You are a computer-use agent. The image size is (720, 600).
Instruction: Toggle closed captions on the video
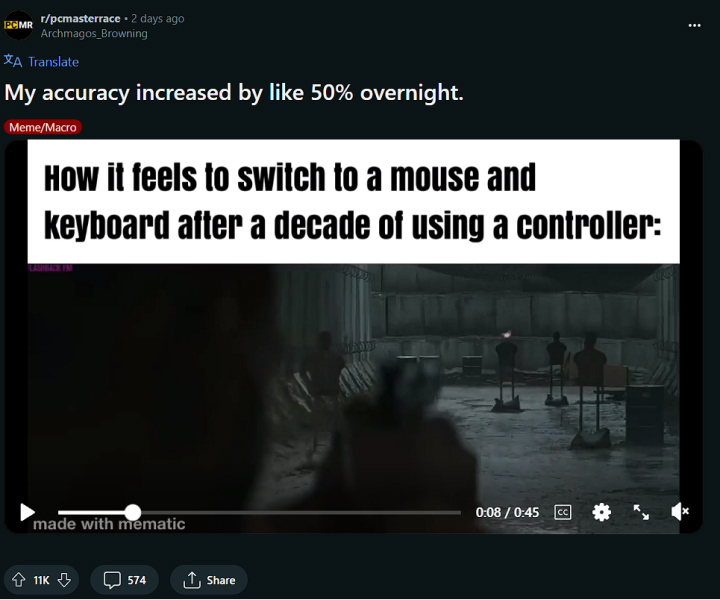[x=562, y=512]
